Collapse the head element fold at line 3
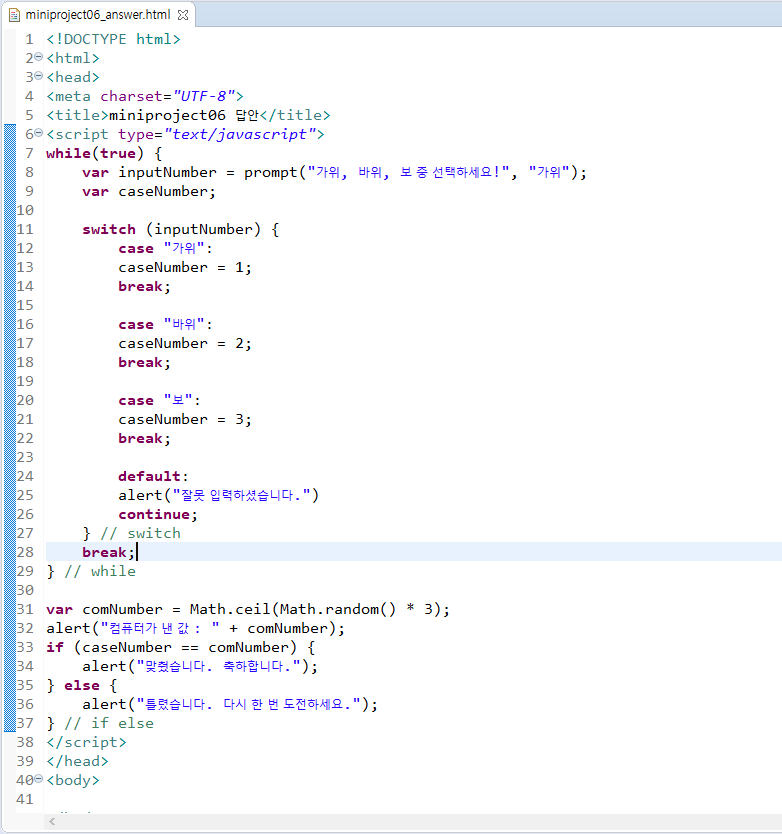 [38, 76]
